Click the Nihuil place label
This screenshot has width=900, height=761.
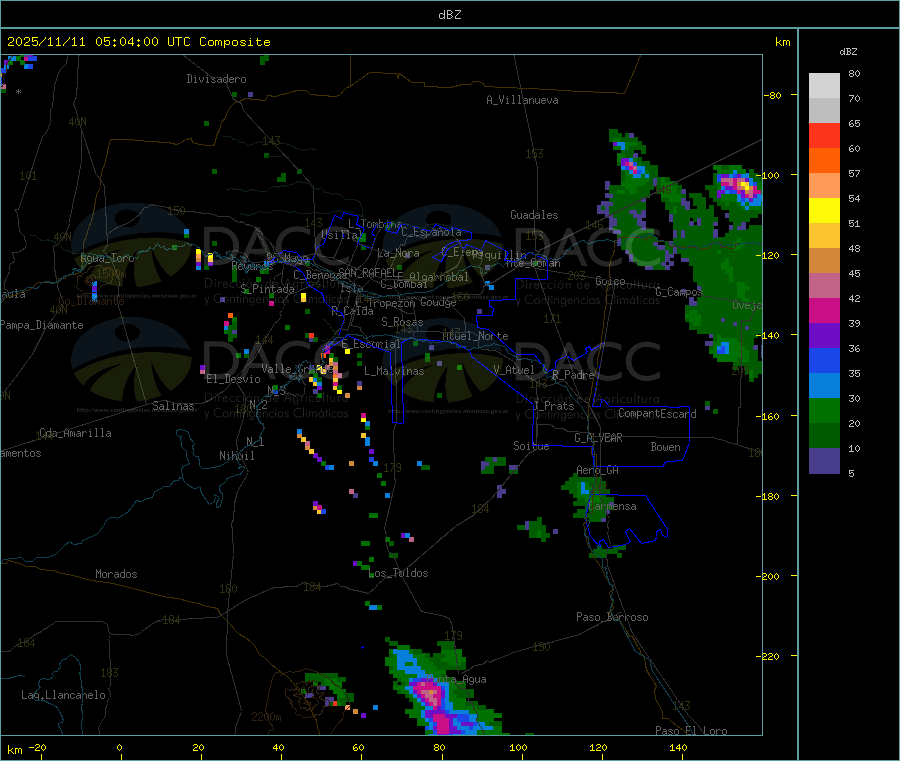tap(237, 456)
